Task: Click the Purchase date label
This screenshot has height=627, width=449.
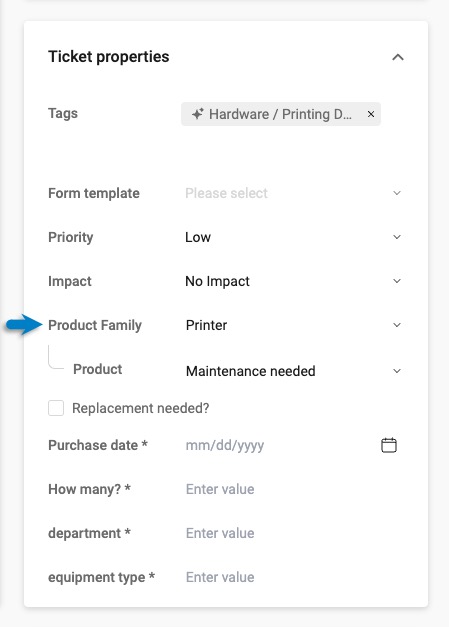Action: tap(98, 445)
